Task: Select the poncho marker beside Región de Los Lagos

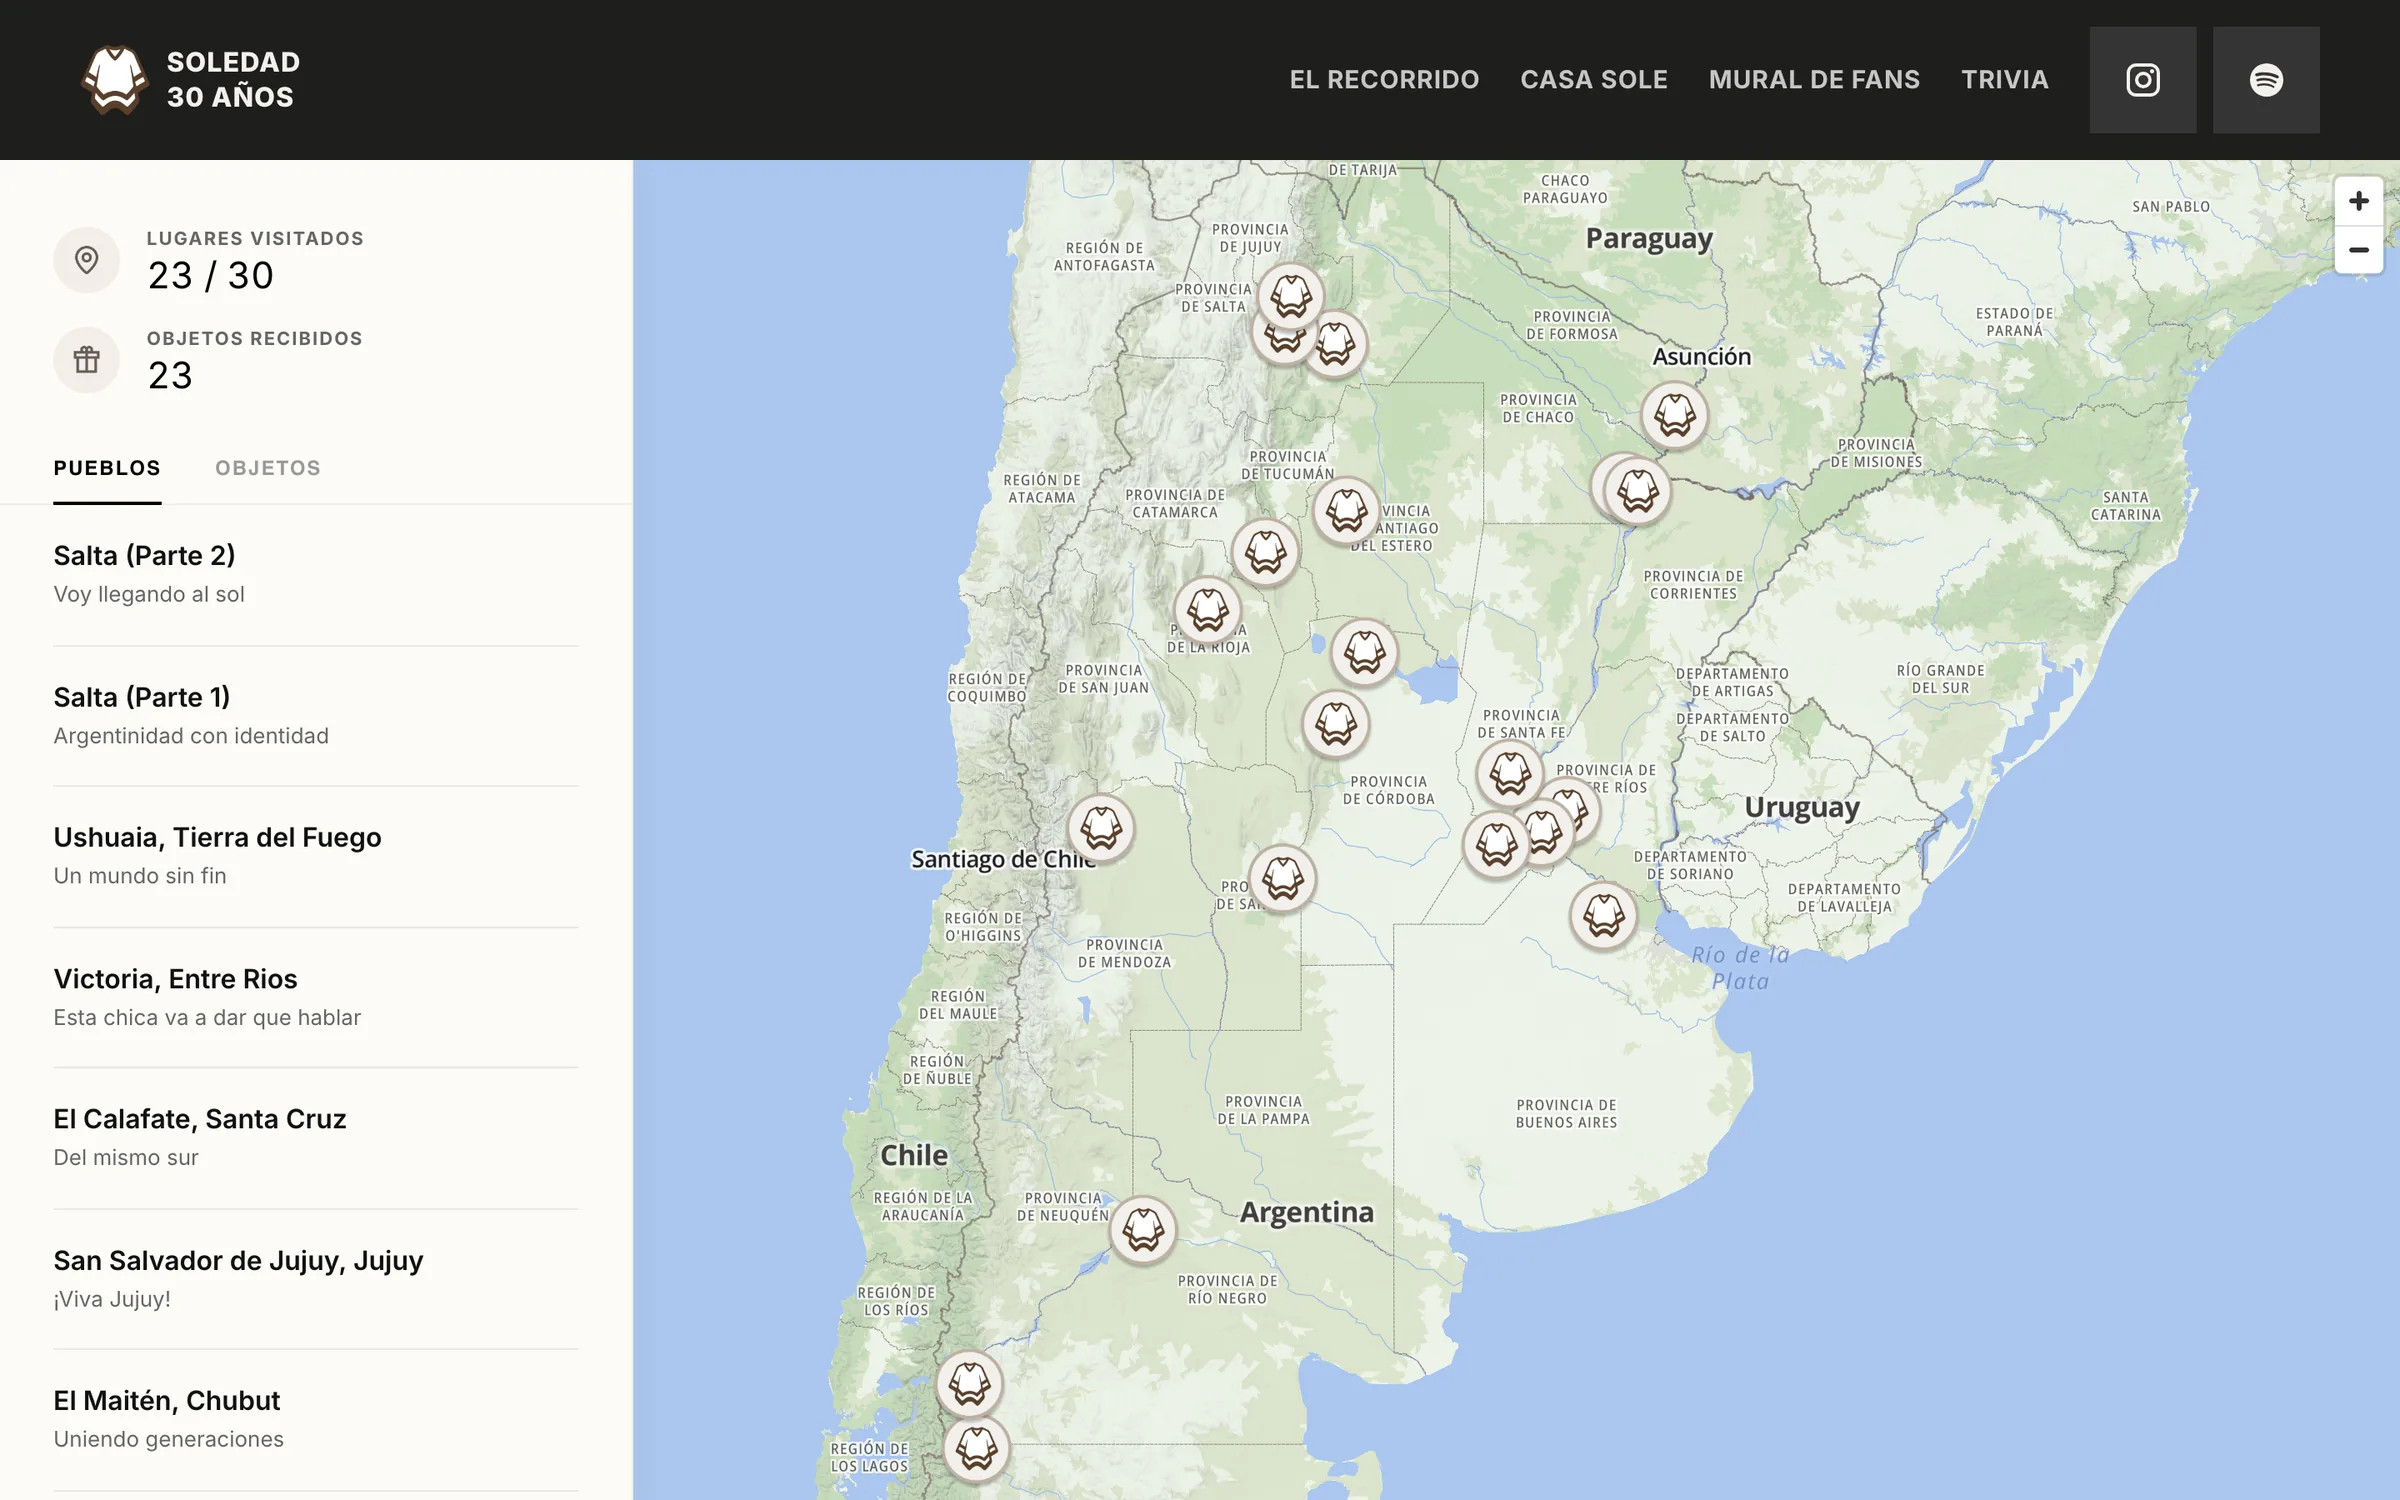Action: pos(977,1449)
